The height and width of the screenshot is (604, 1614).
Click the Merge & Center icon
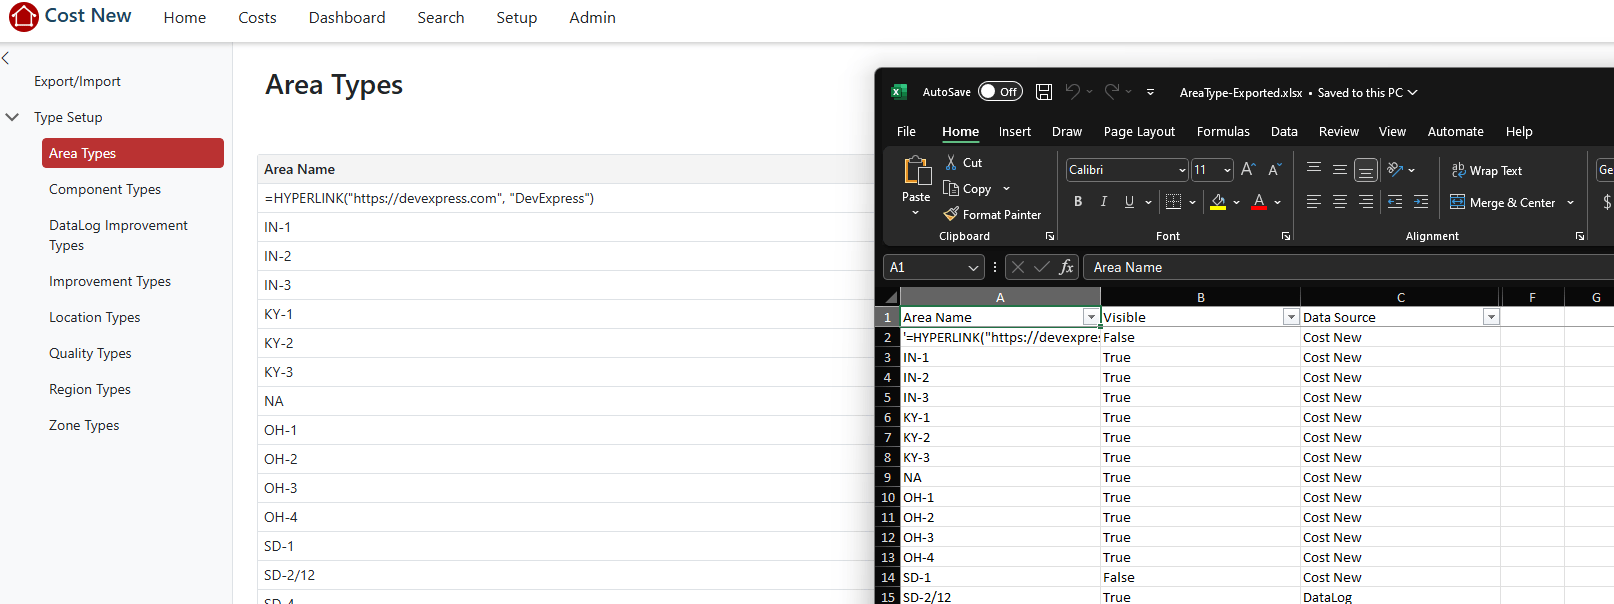point(1503,202)
